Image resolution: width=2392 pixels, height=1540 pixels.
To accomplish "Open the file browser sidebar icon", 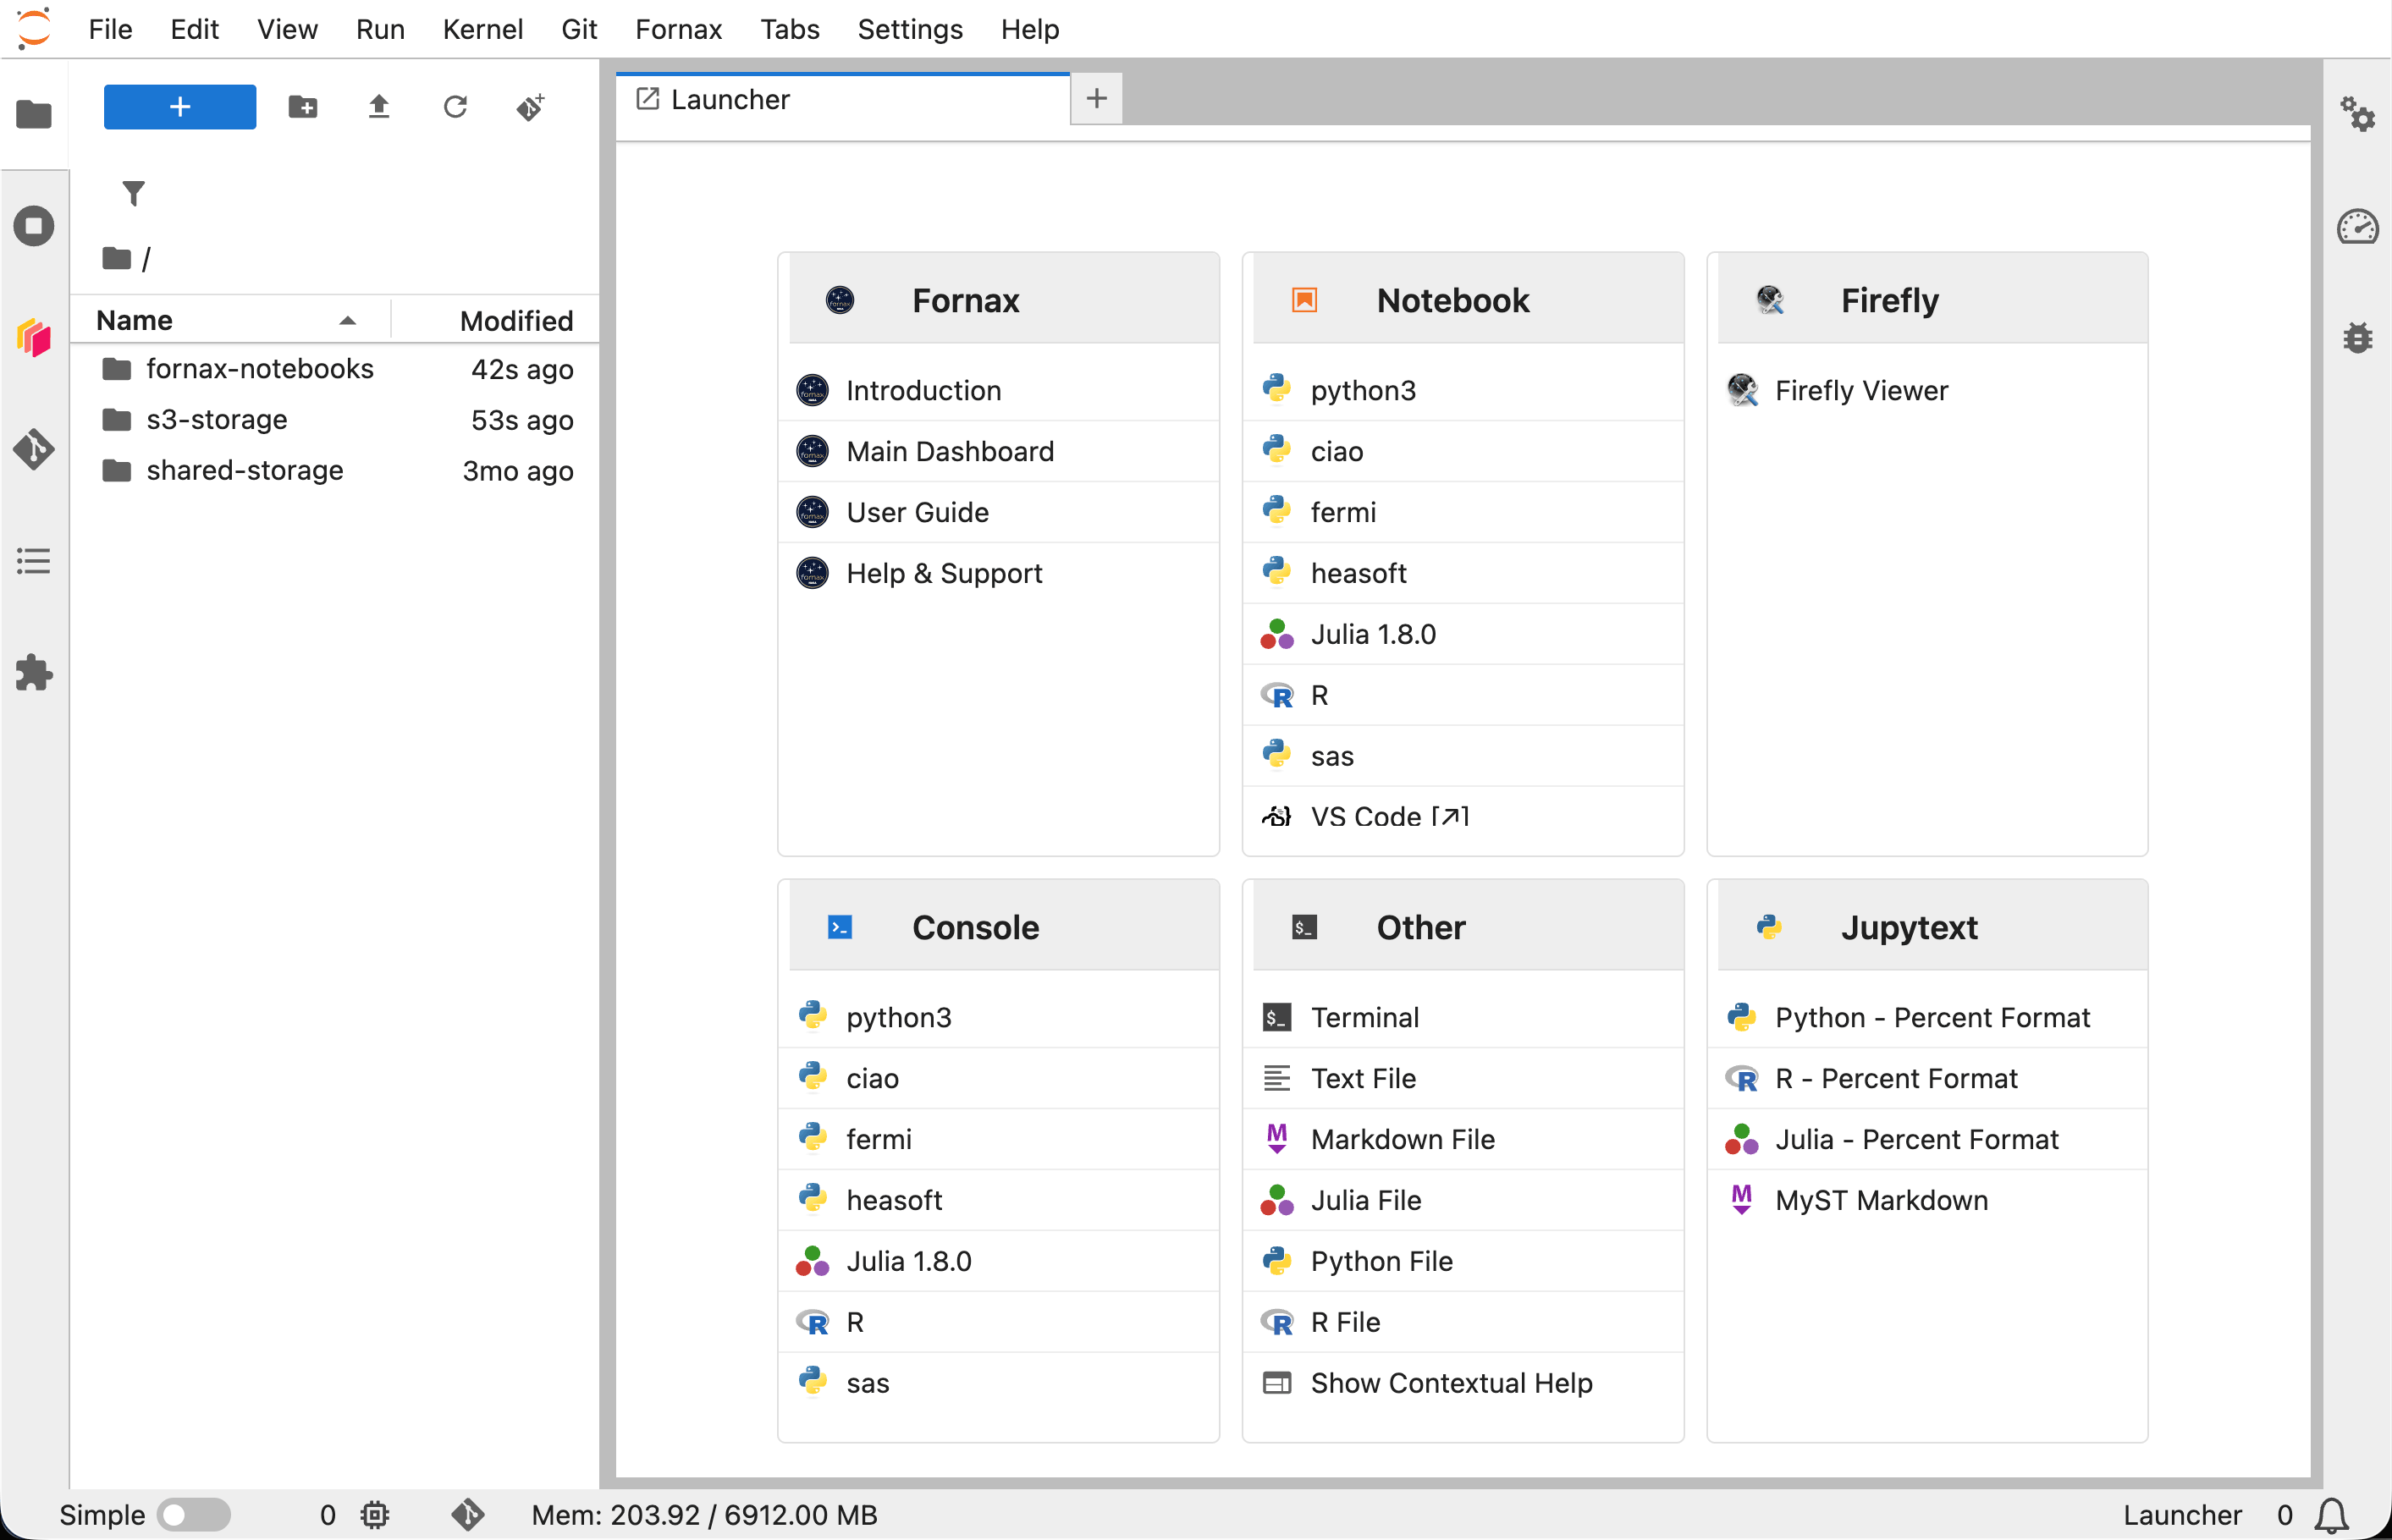I will coord(33,115).
